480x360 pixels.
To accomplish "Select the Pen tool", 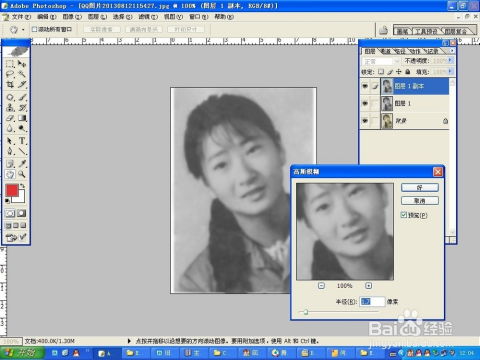I will [x=10, y=151].
